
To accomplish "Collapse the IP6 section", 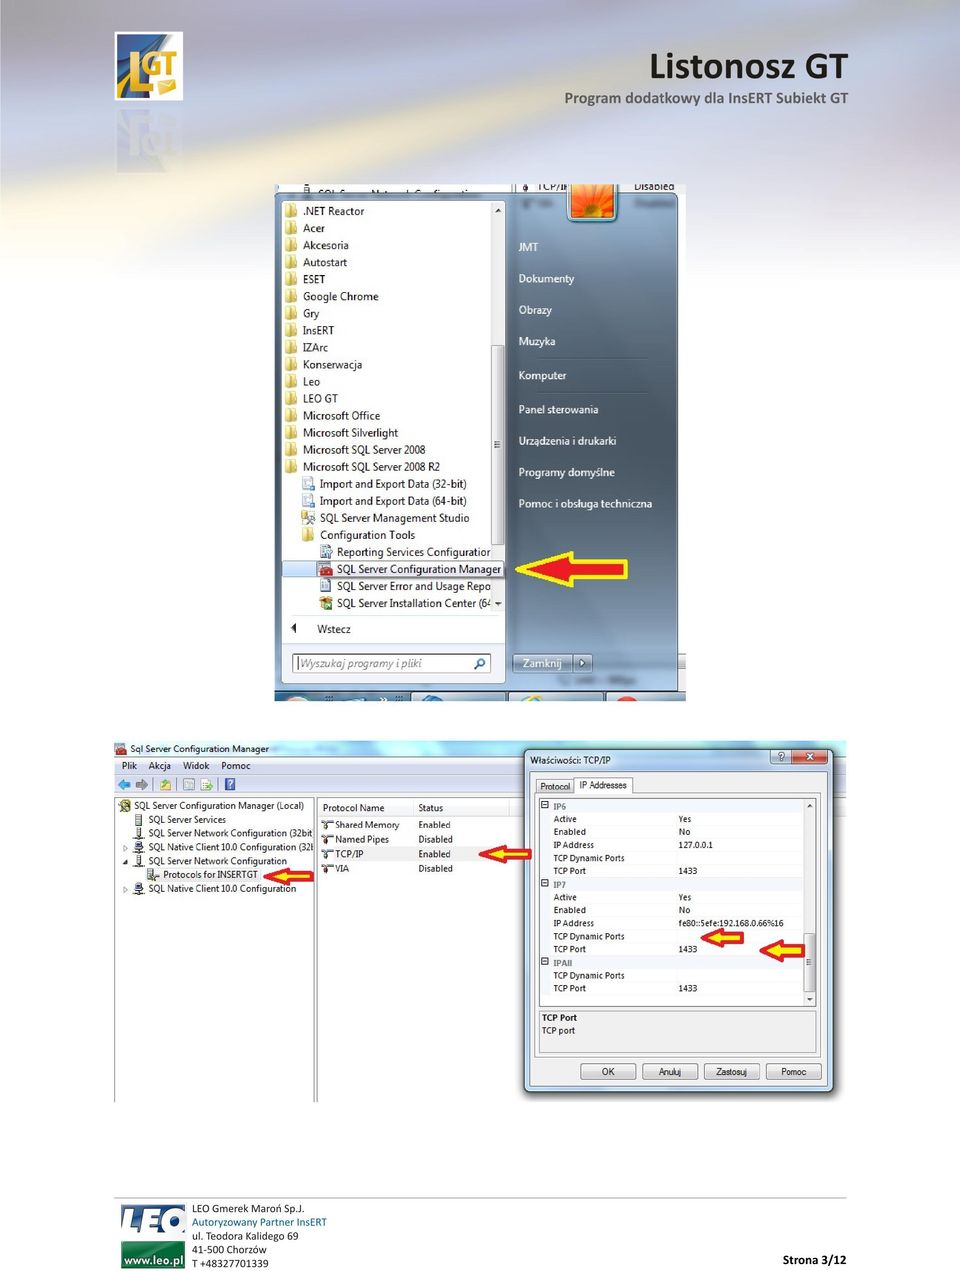I will pyautogui.click(x=545, y=805).
